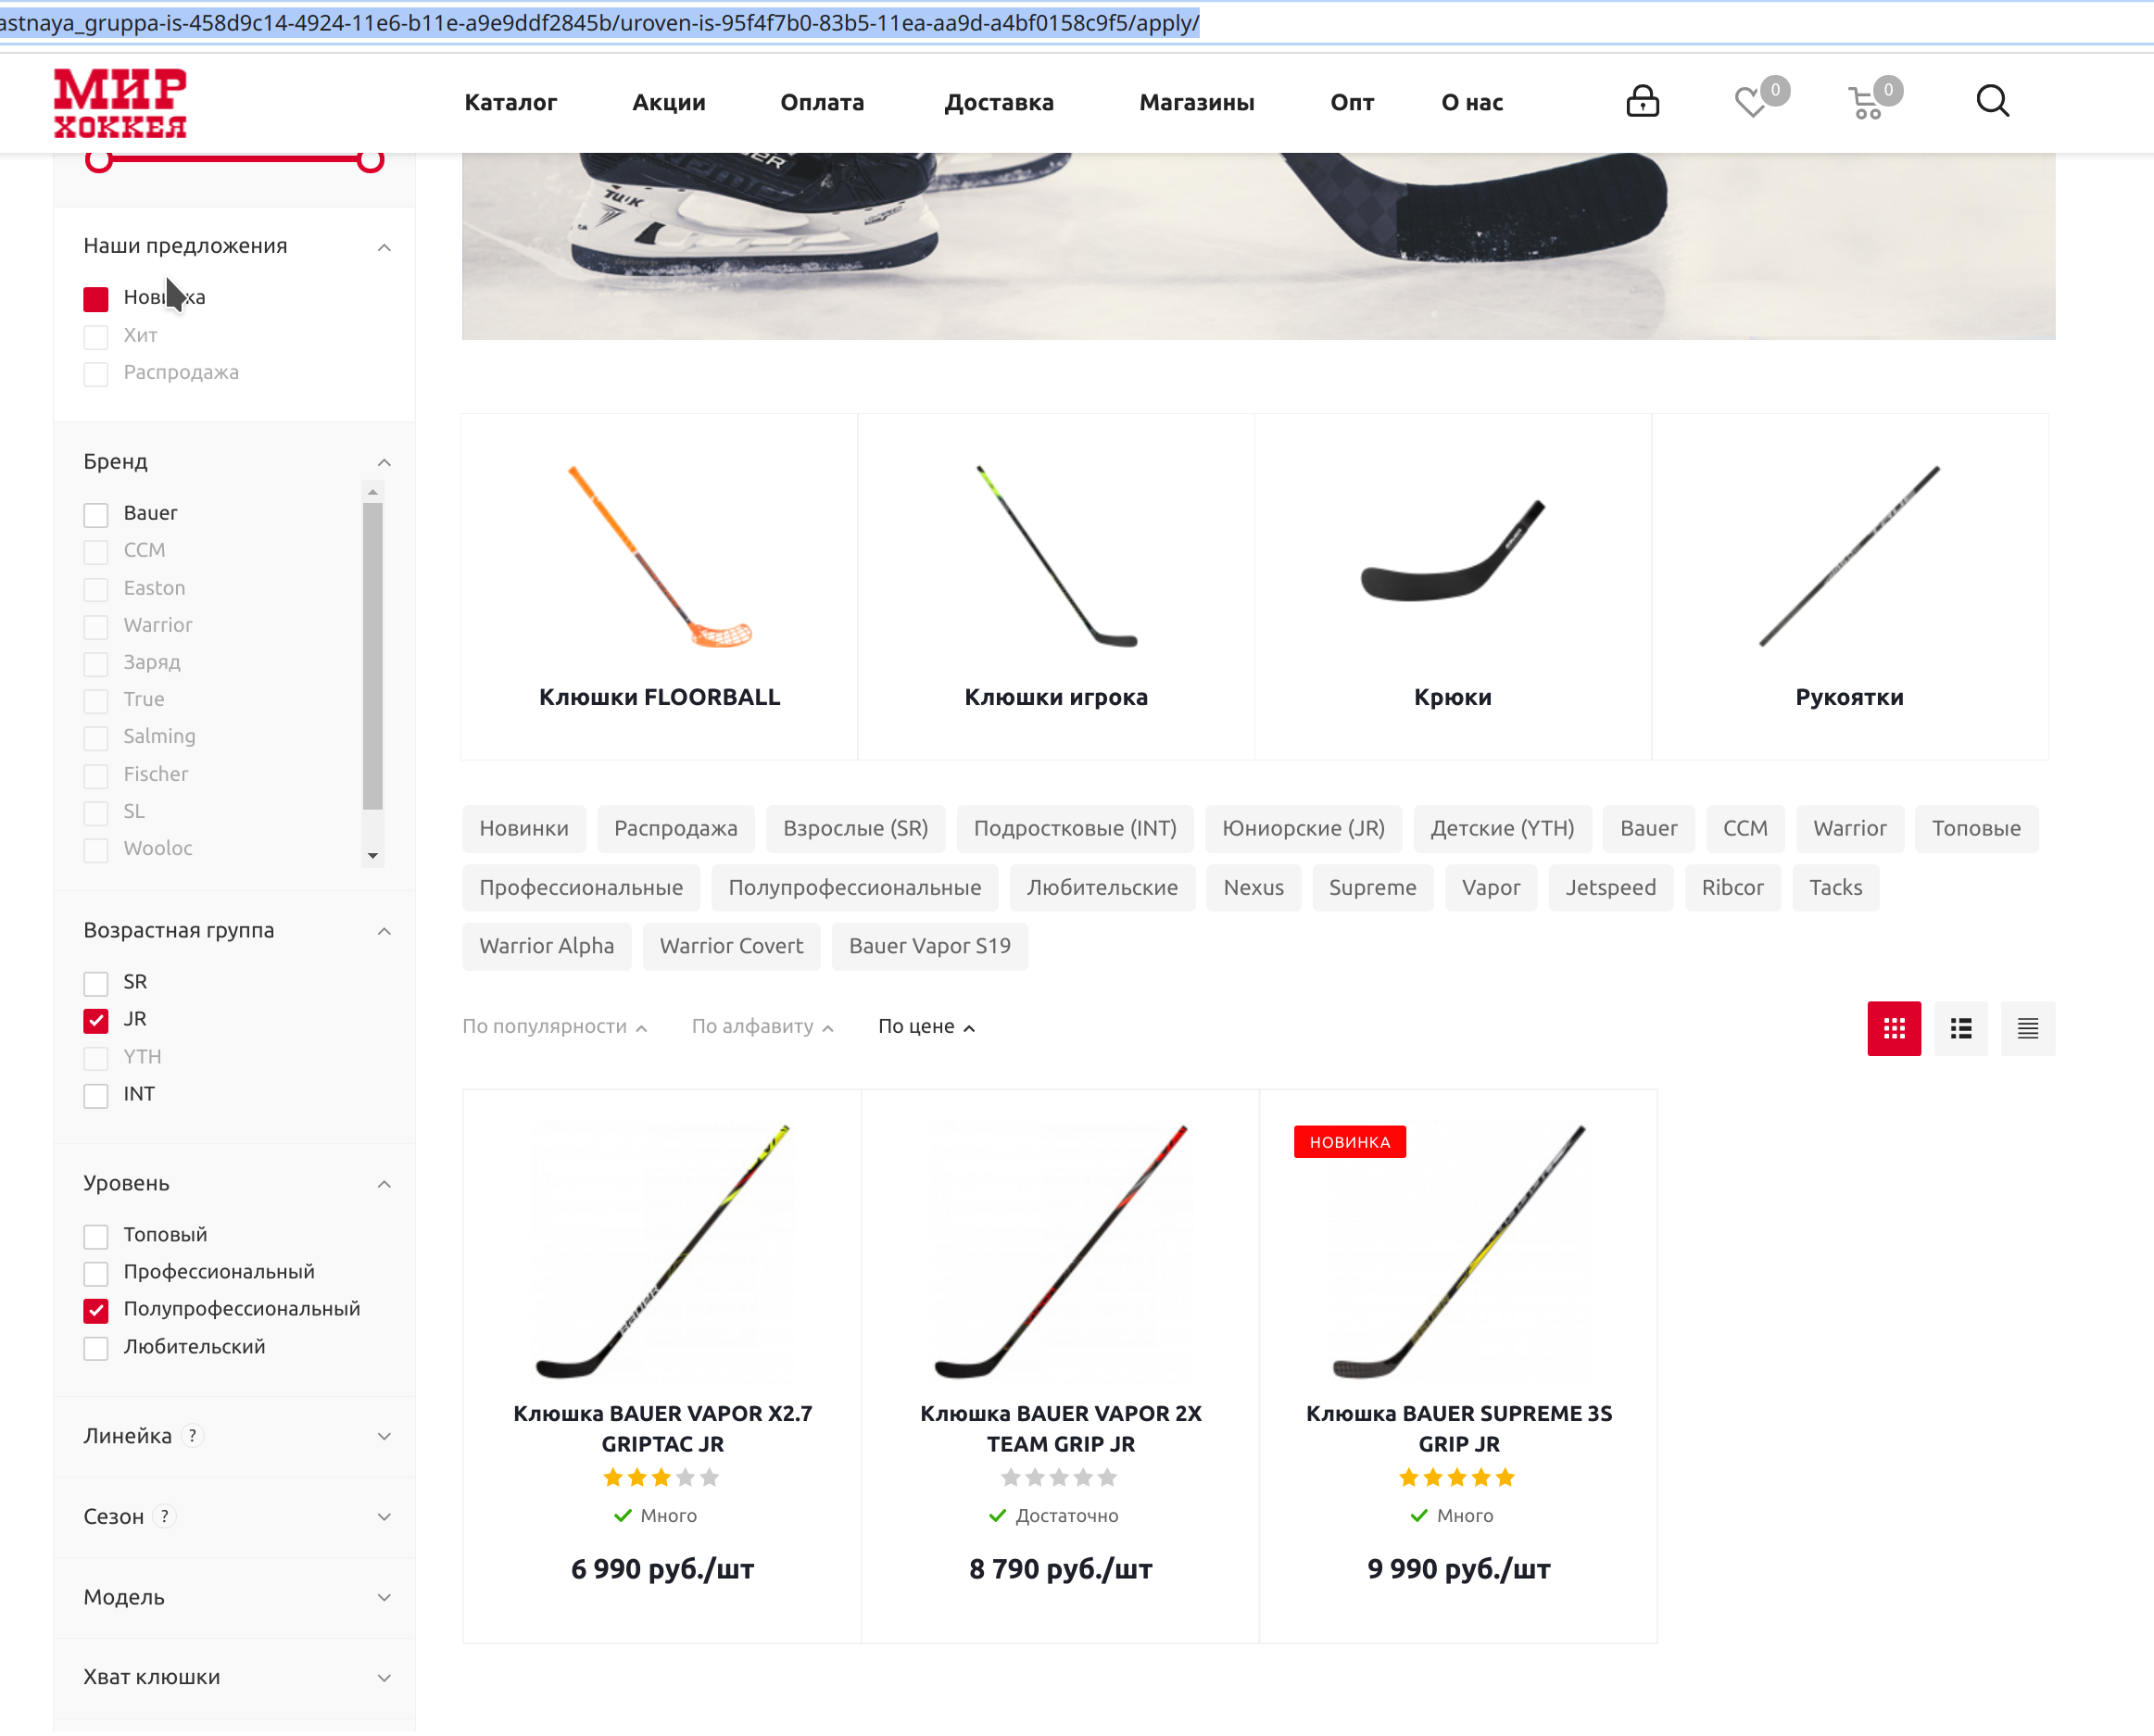Screen dimensions: 2154x1736
Task: Switch to compact table view
Action: click(2028, 1028)
